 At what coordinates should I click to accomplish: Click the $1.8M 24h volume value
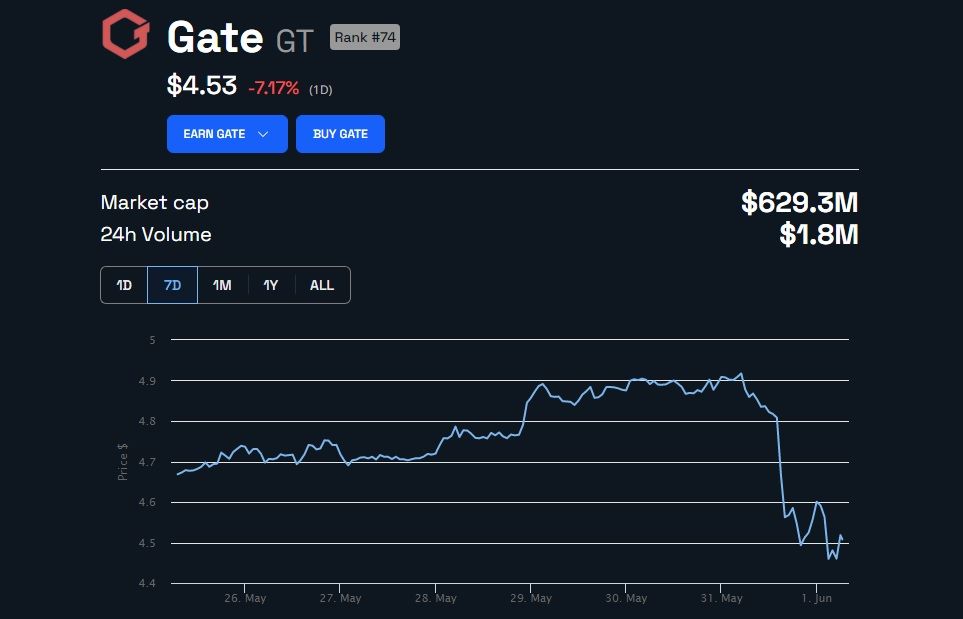click(x=819, y=235)
